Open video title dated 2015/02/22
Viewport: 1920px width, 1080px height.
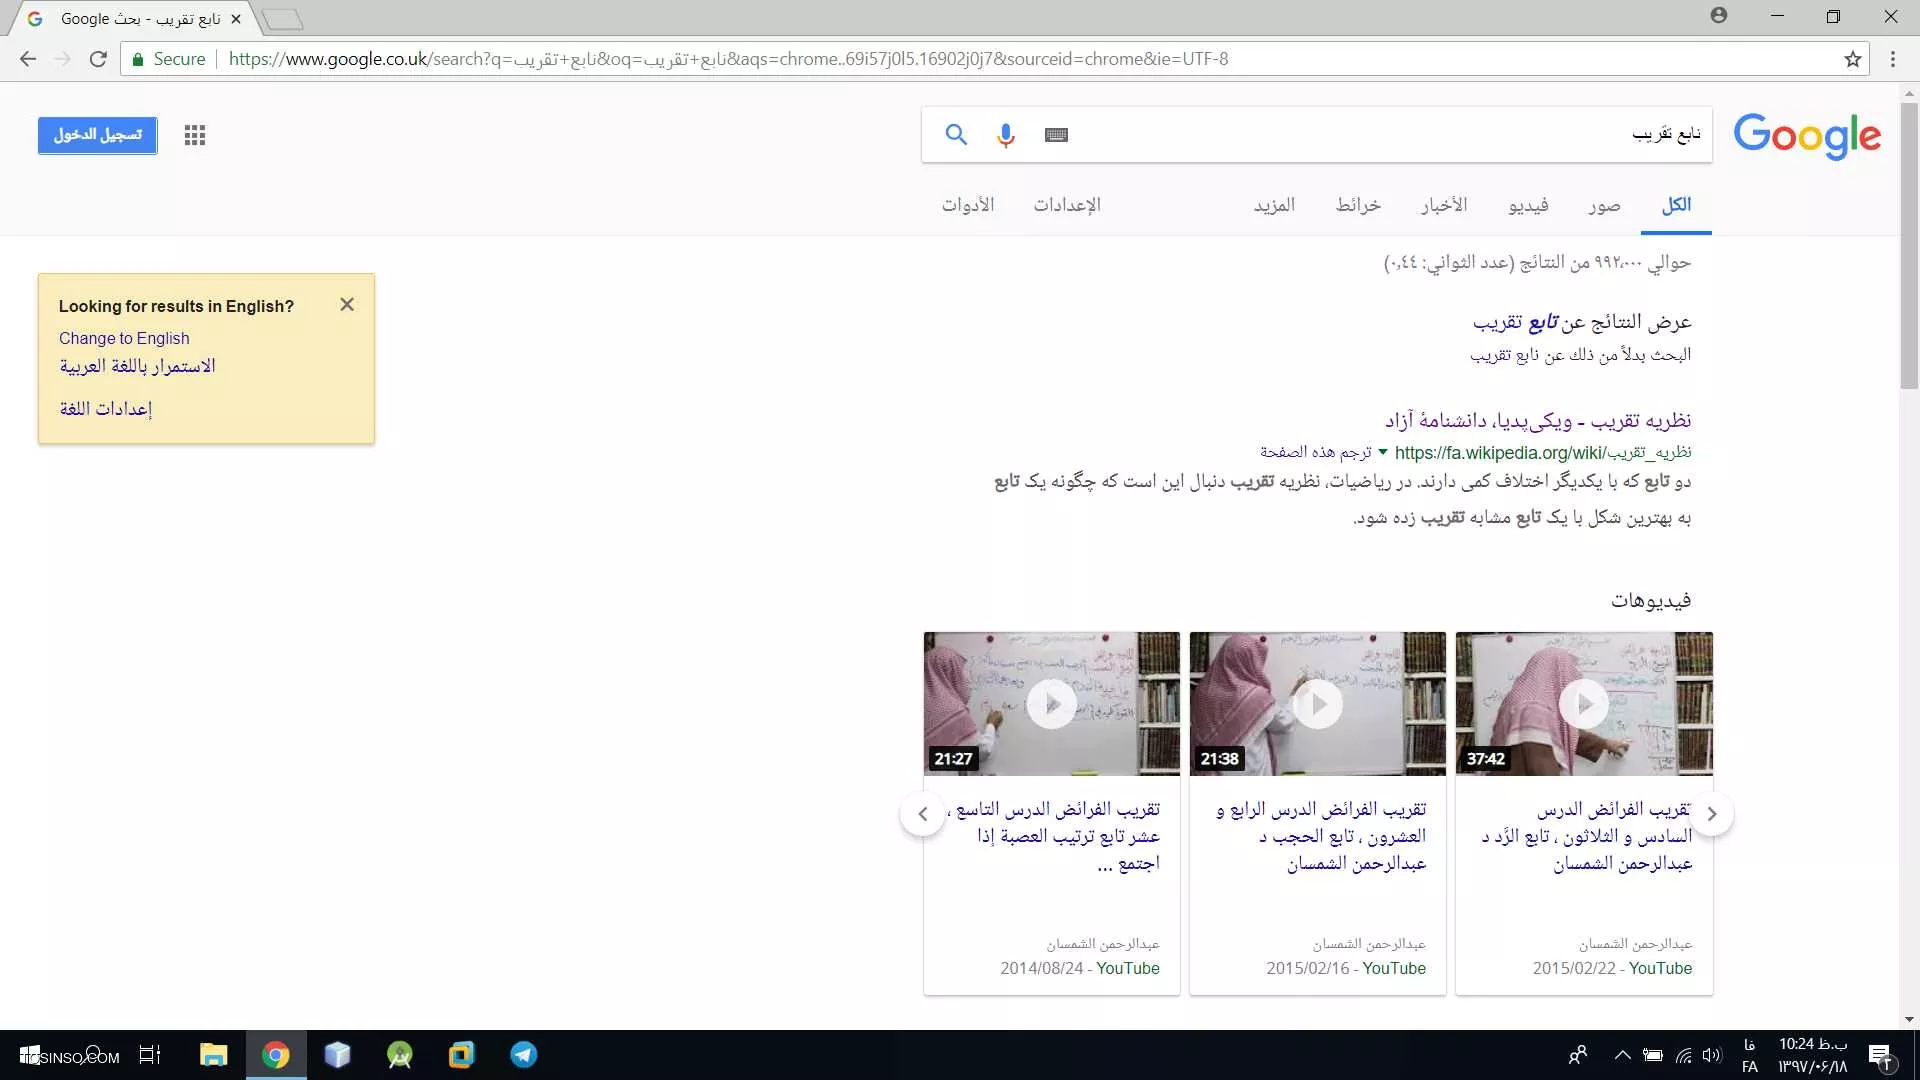tap(1587, 836)
